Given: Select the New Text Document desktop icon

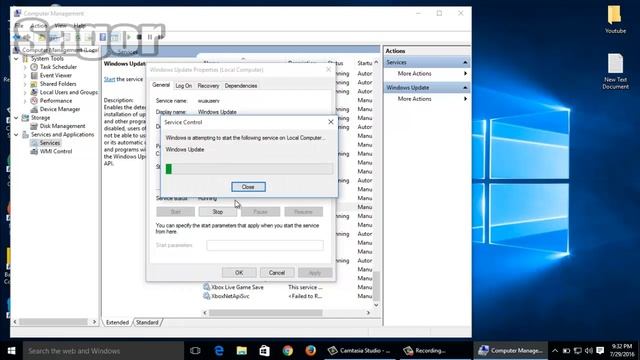Looking at the screenshot, I should pos(616,71).
